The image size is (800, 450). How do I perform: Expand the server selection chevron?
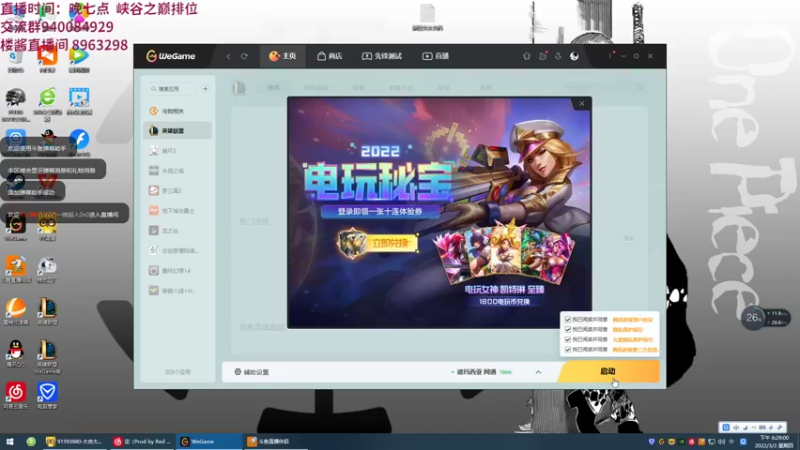538,372
